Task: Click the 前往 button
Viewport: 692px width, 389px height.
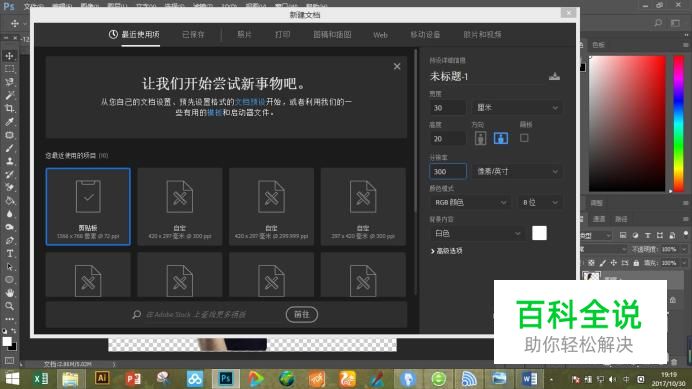Action: pyautogui.click(x=302, y=314)
